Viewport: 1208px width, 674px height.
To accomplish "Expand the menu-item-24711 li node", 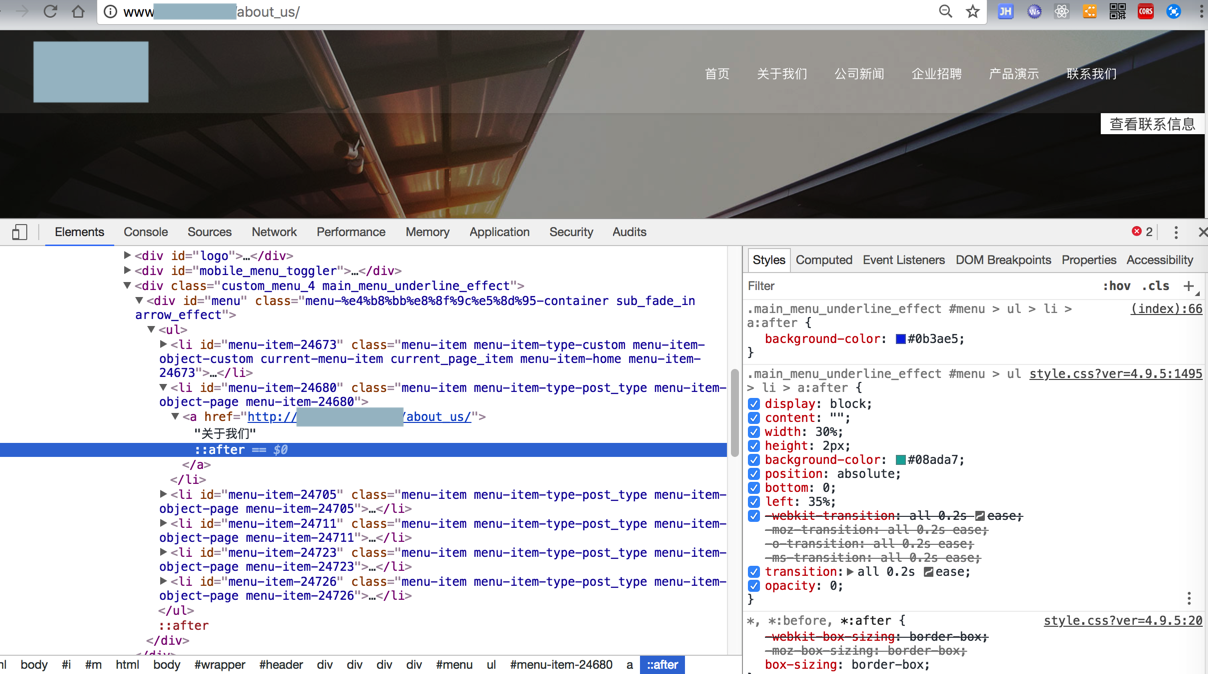I will pyautogui.click(x=163, y=524).
